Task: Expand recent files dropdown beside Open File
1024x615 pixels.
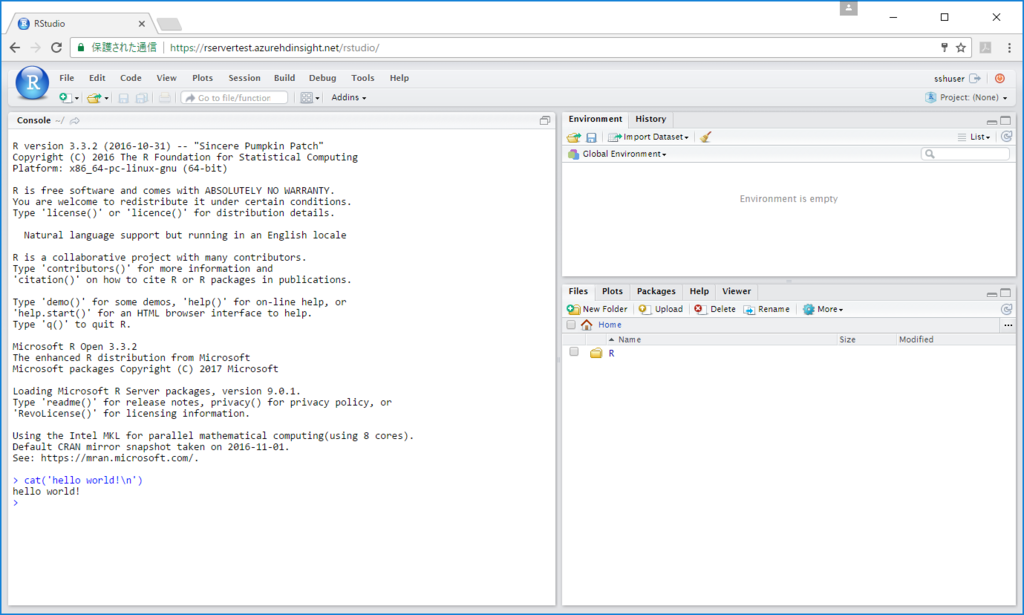Action: click(106, 98)
